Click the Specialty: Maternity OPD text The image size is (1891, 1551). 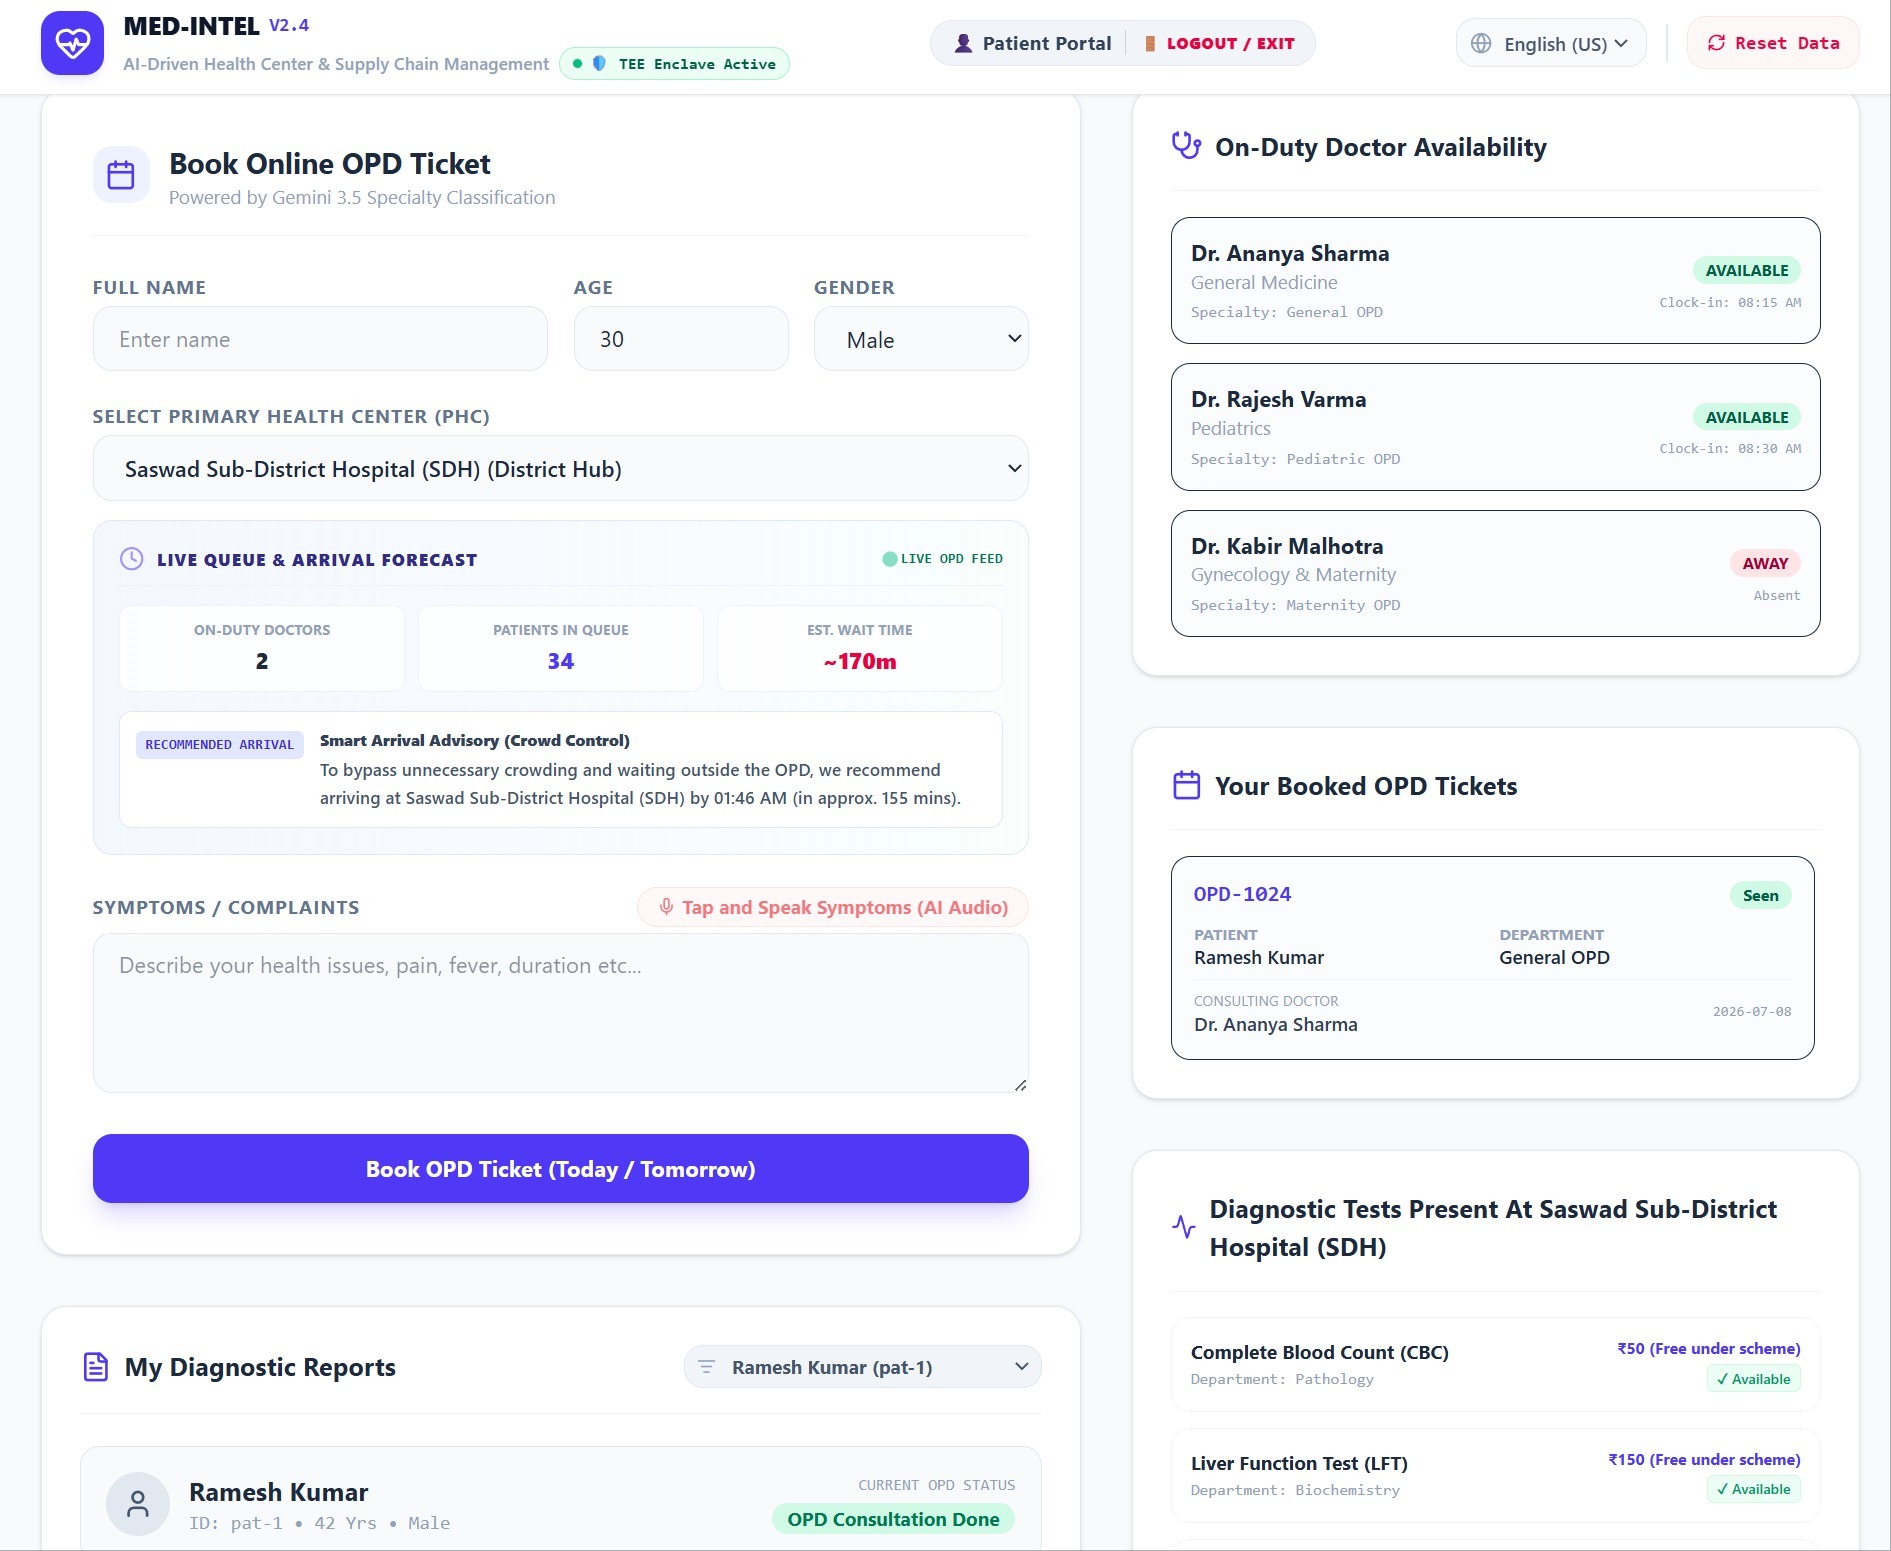point(1295,605)
